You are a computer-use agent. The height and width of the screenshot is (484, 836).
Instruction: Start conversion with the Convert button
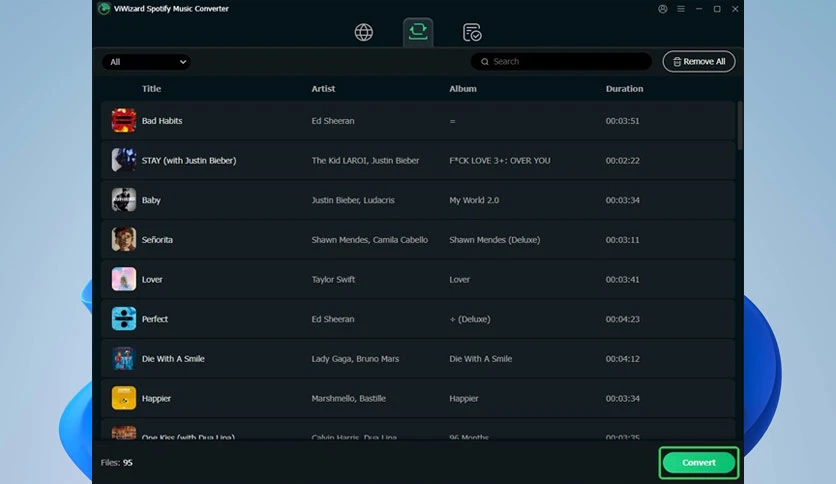698,463
